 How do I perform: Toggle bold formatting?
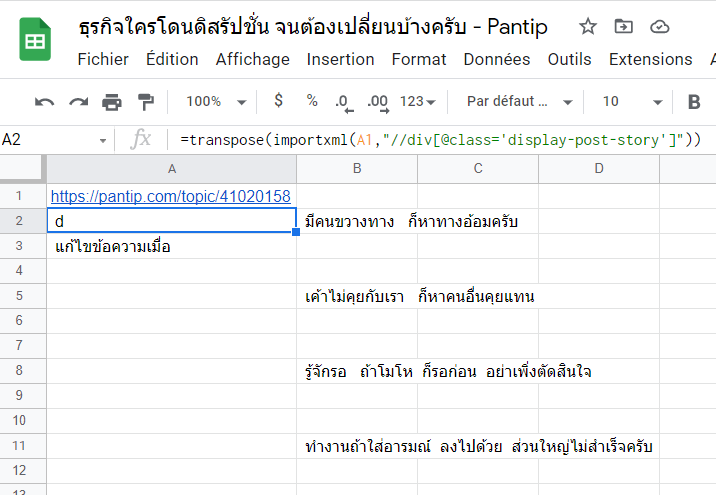pyautogui.click(x=694, y=102)
